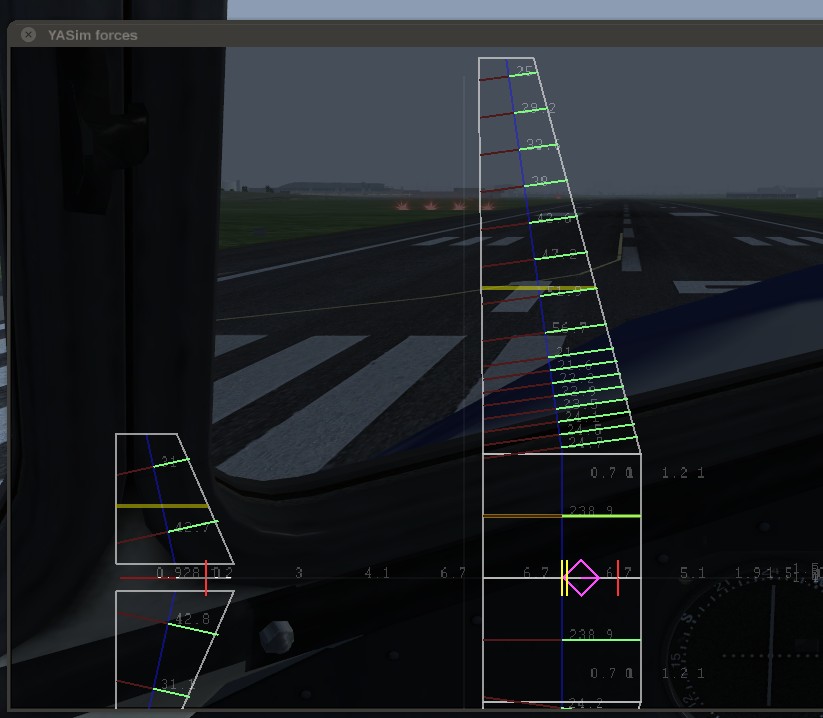Select the wing value '21'
This screenshot has height=718, width=823.
point(563,351)
